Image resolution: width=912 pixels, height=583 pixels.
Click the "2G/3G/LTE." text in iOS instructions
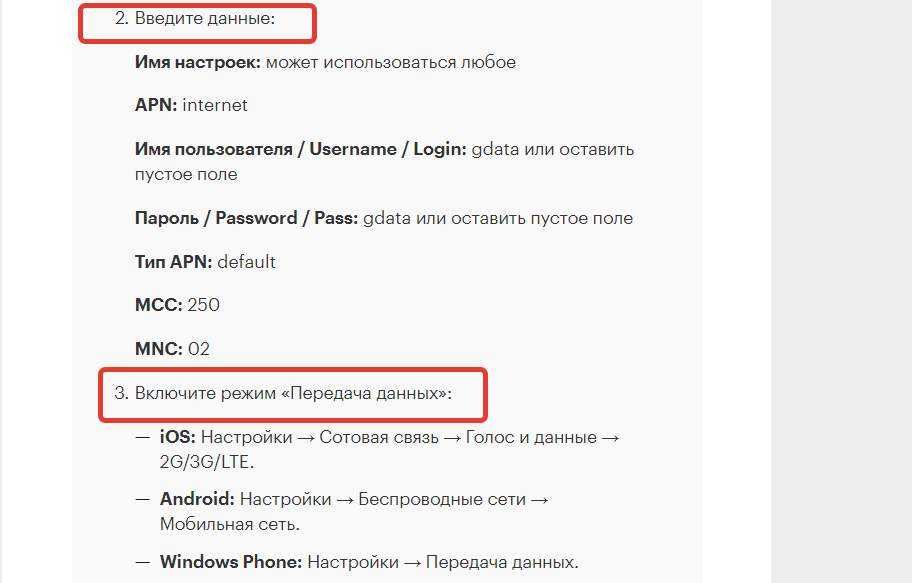[x=208, y=462]
